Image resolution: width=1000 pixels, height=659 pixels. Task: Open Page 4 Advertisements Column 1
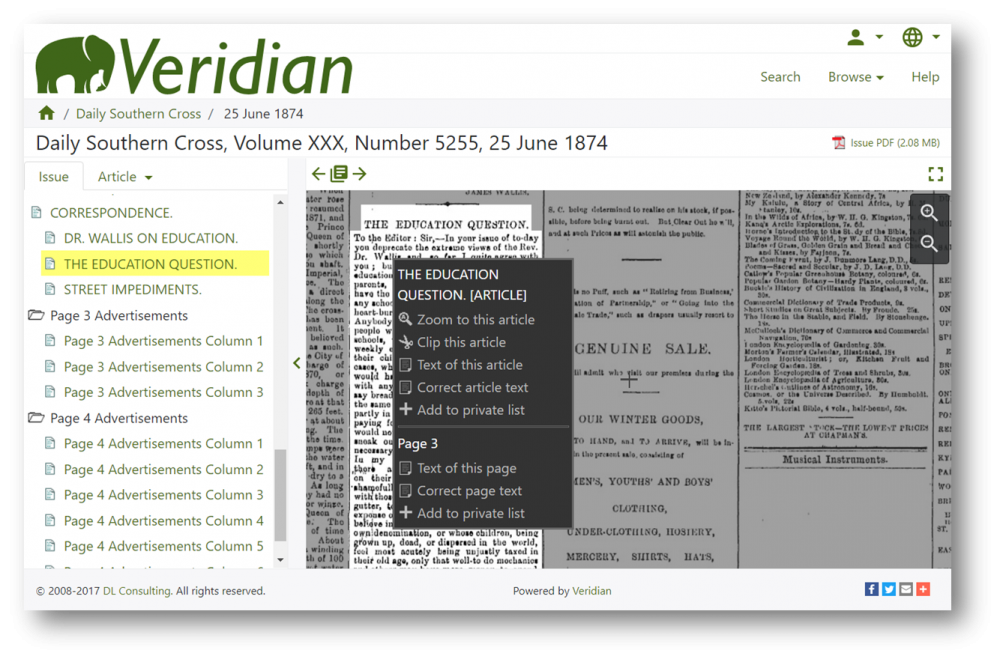click(x=163, y=443)
